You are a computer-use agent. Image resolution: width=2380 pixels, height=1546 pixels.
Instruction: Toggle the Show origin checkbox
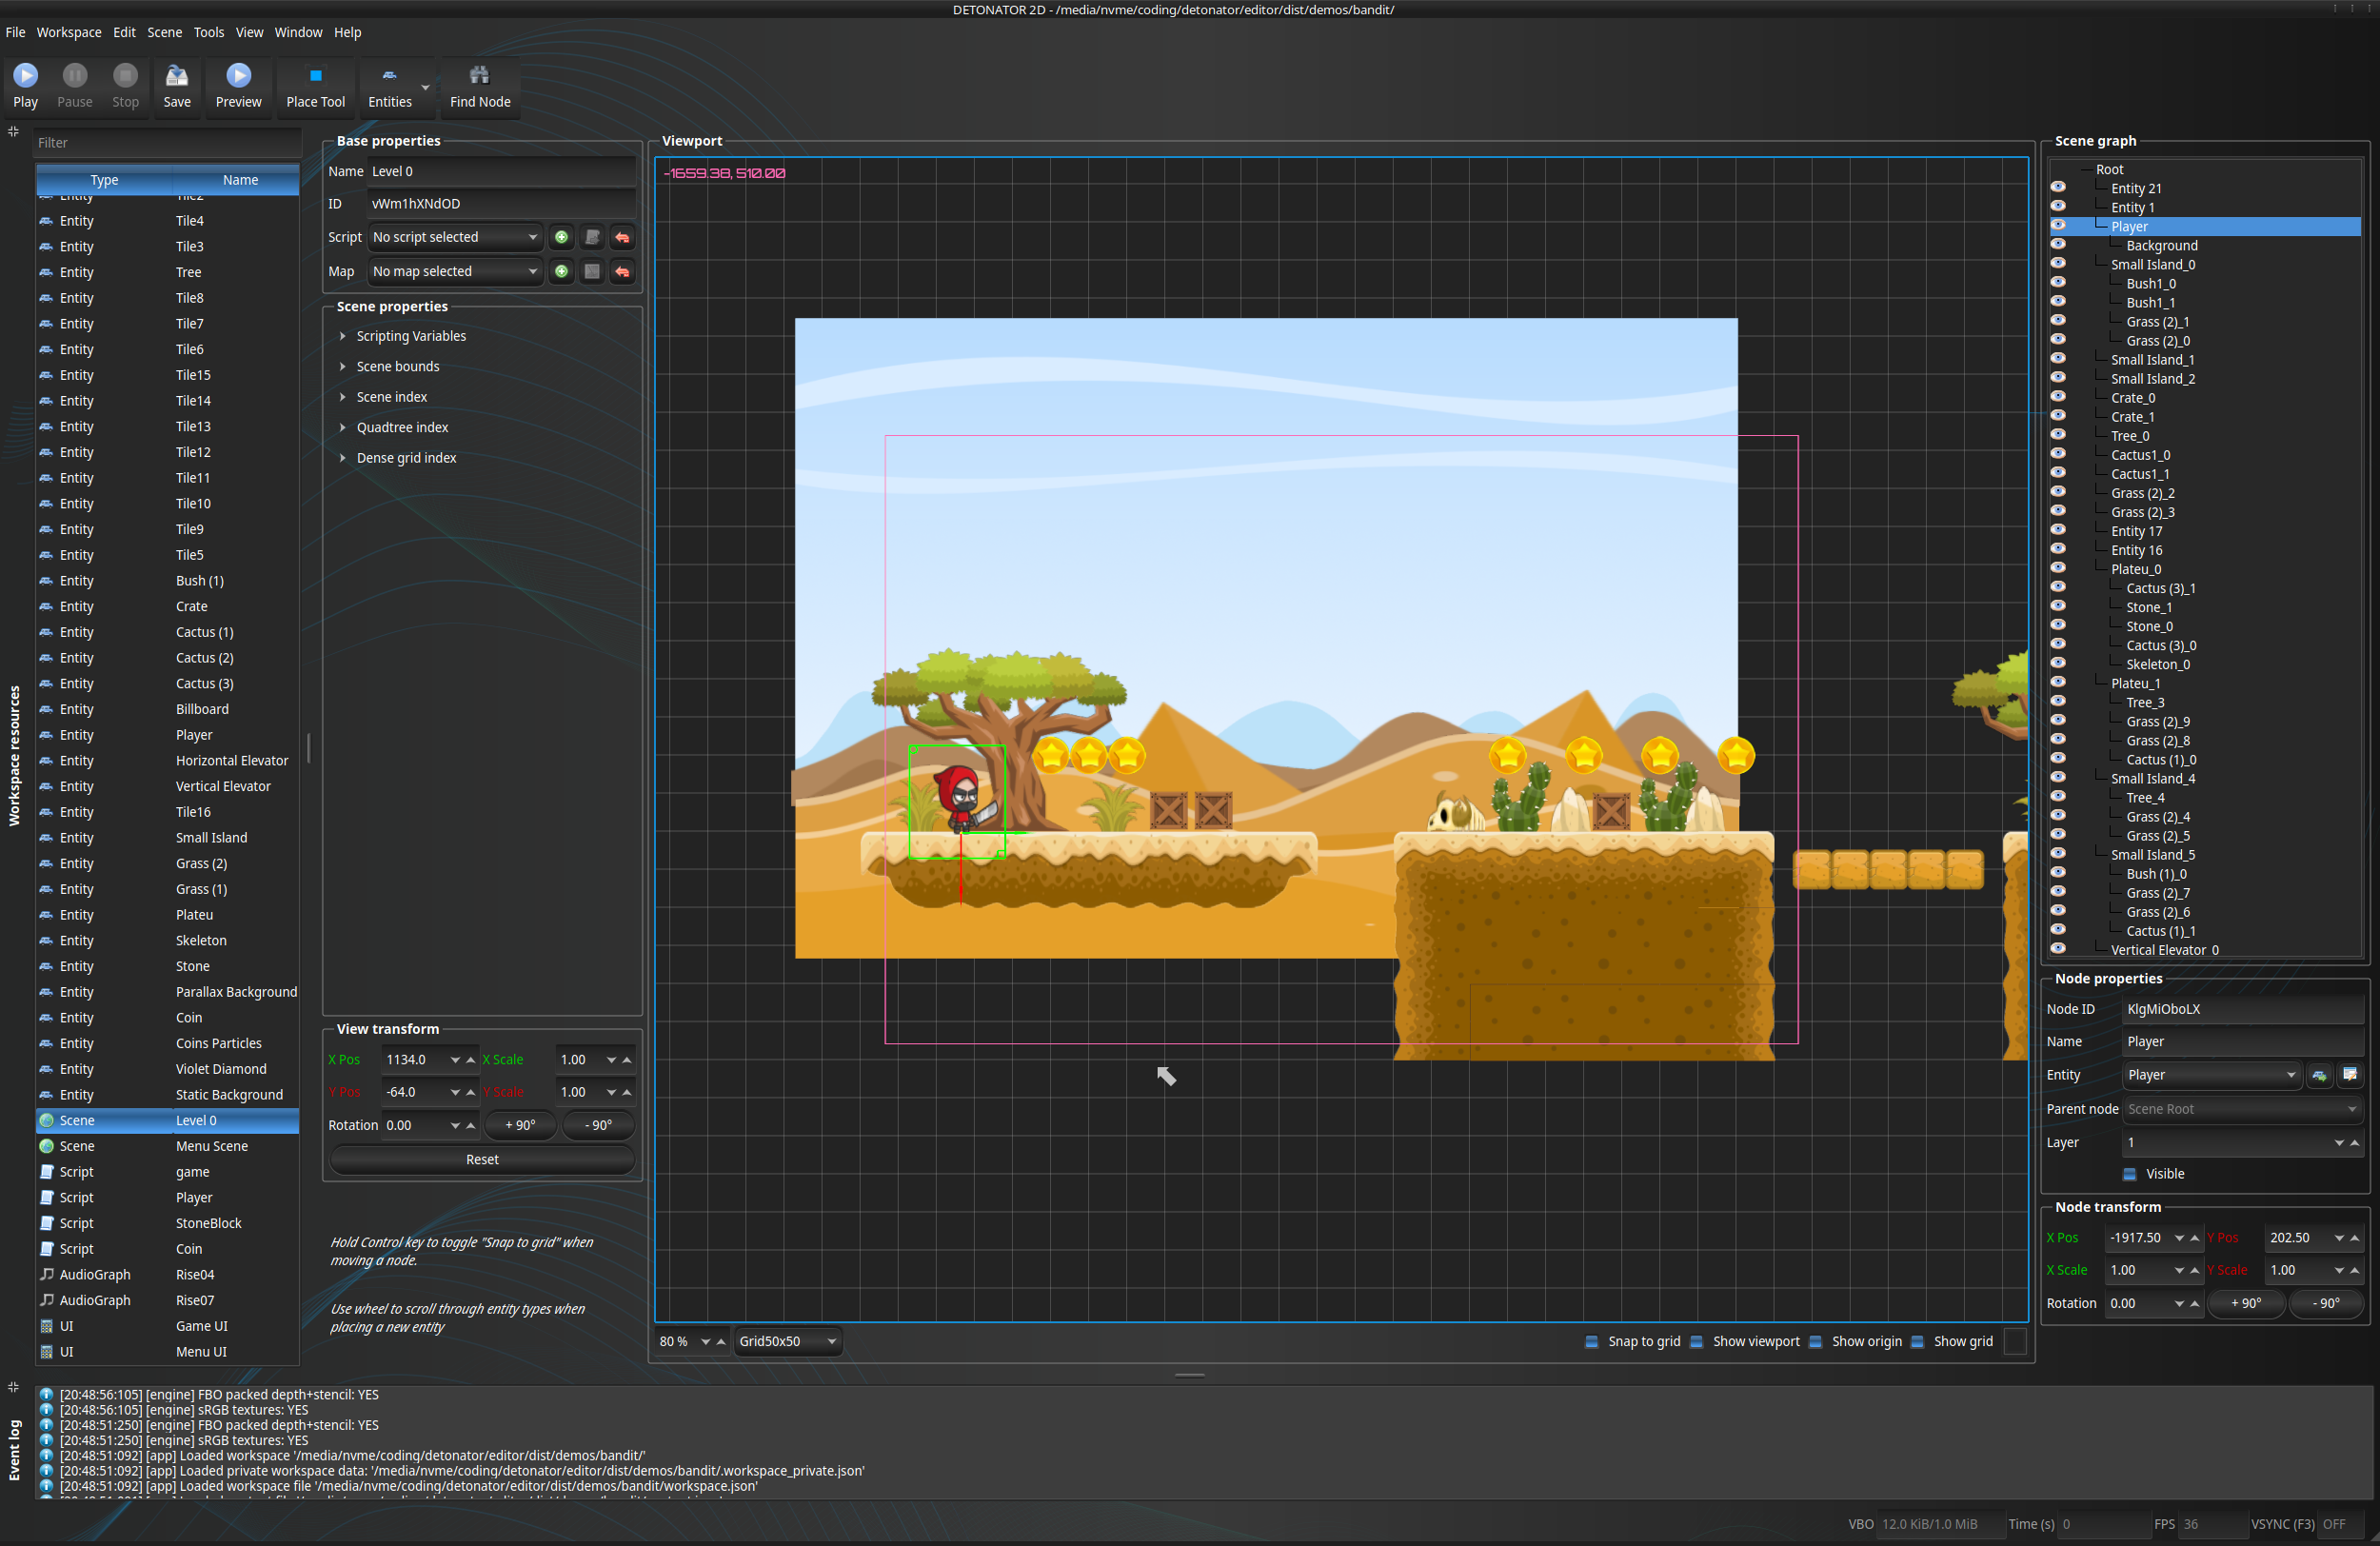1815,1342
